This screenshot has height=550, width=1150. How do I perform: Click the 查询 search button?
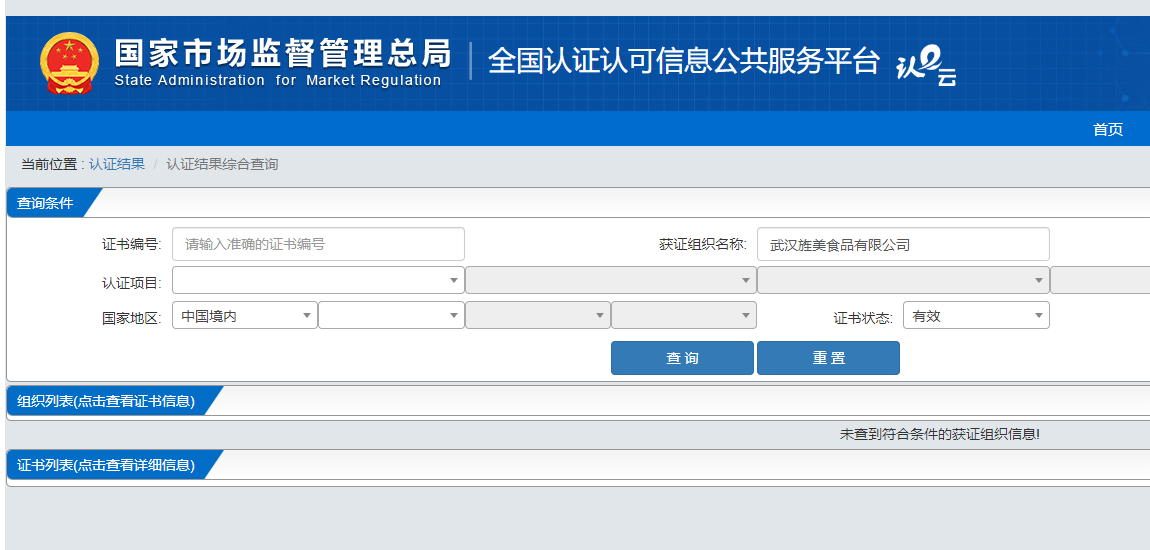click(682, 358)
